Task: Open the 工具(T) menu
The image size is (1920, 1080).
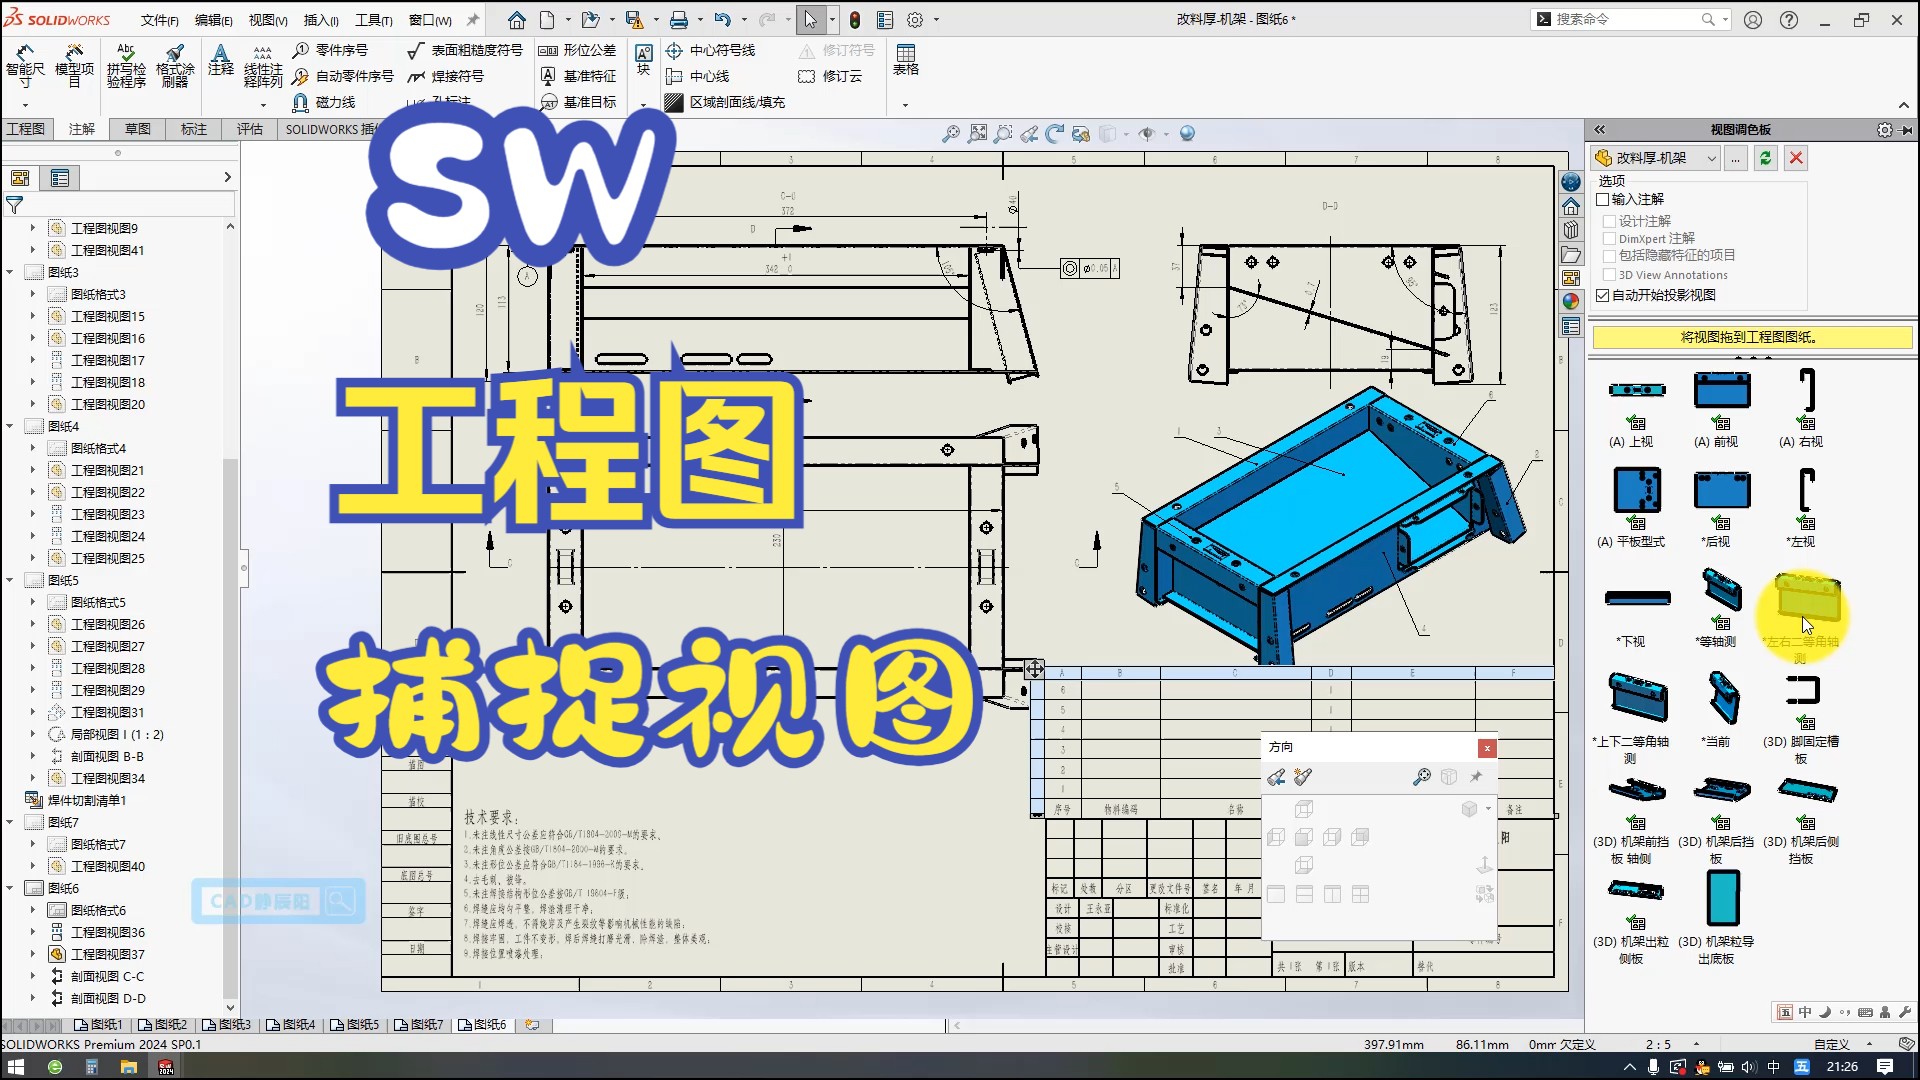Action: (374, 20)
